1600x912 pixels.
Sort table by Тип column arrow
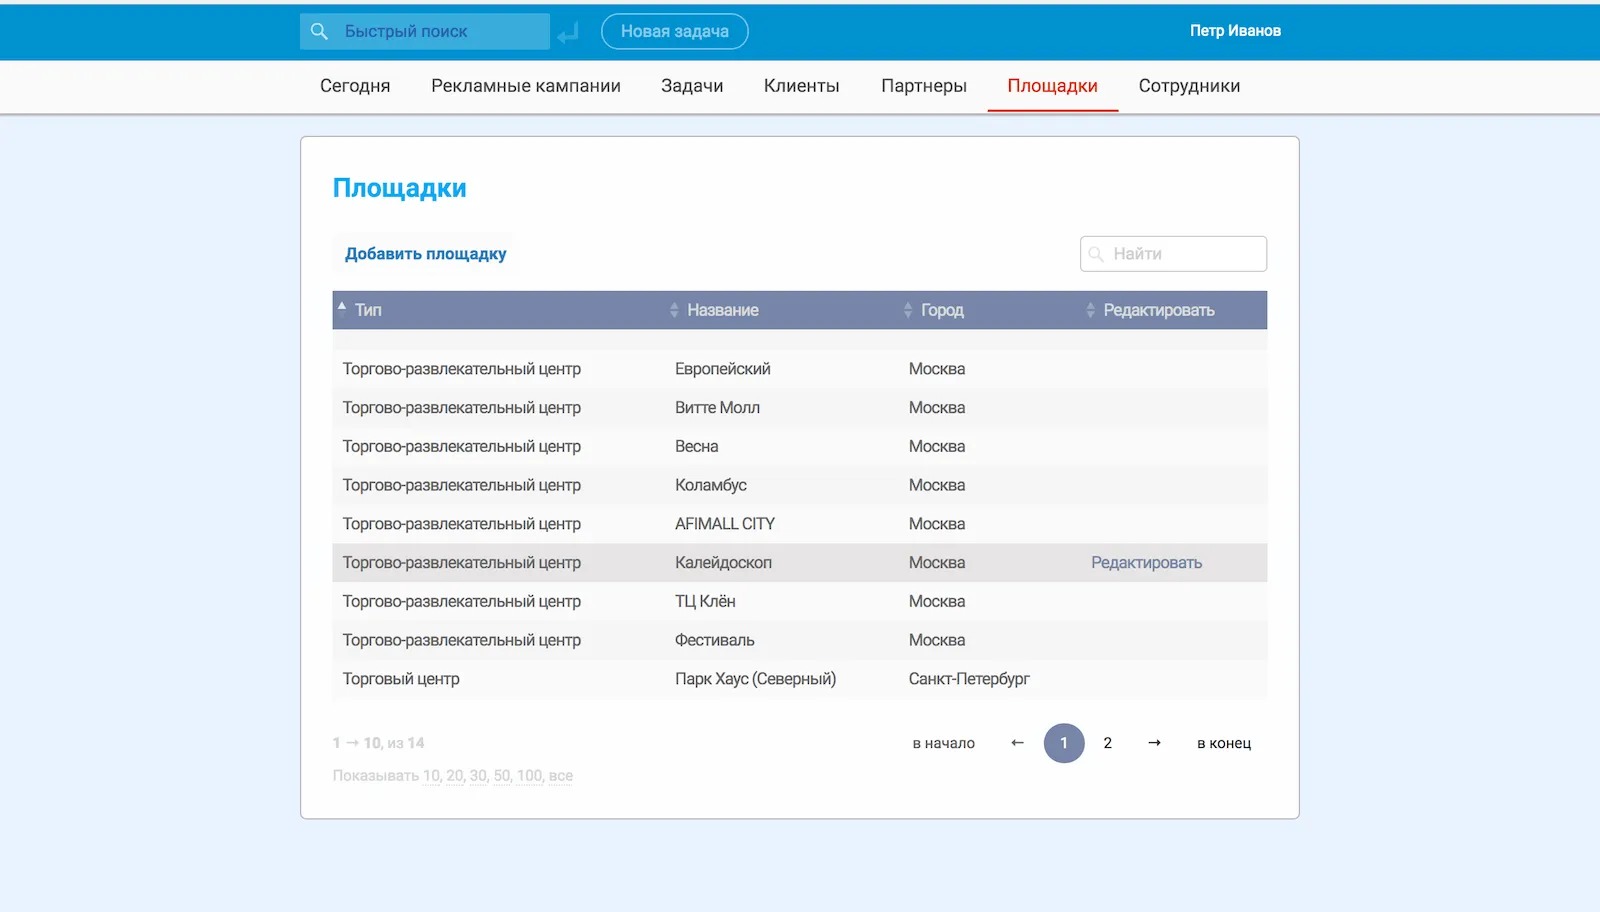(x=342, y=307)
